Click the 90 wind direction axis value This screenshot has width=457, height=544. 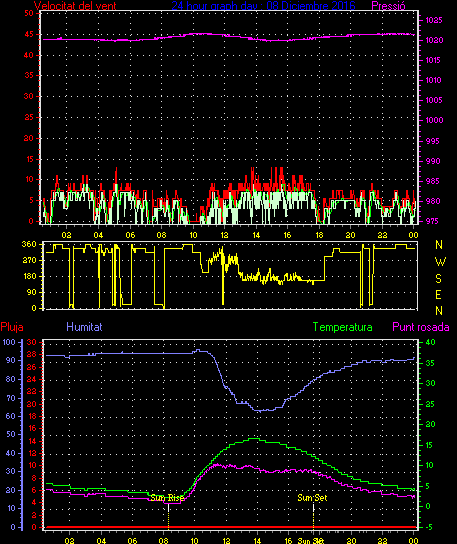point(32,292)
